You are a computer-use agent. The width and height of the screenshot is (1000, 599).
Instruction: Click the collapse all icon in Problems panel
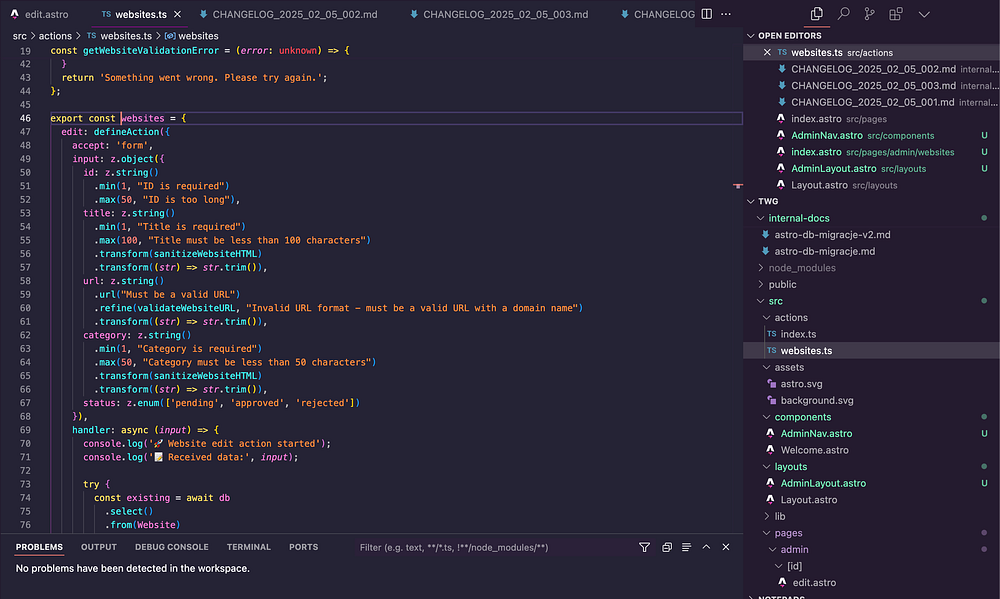(x=665, y=547)
